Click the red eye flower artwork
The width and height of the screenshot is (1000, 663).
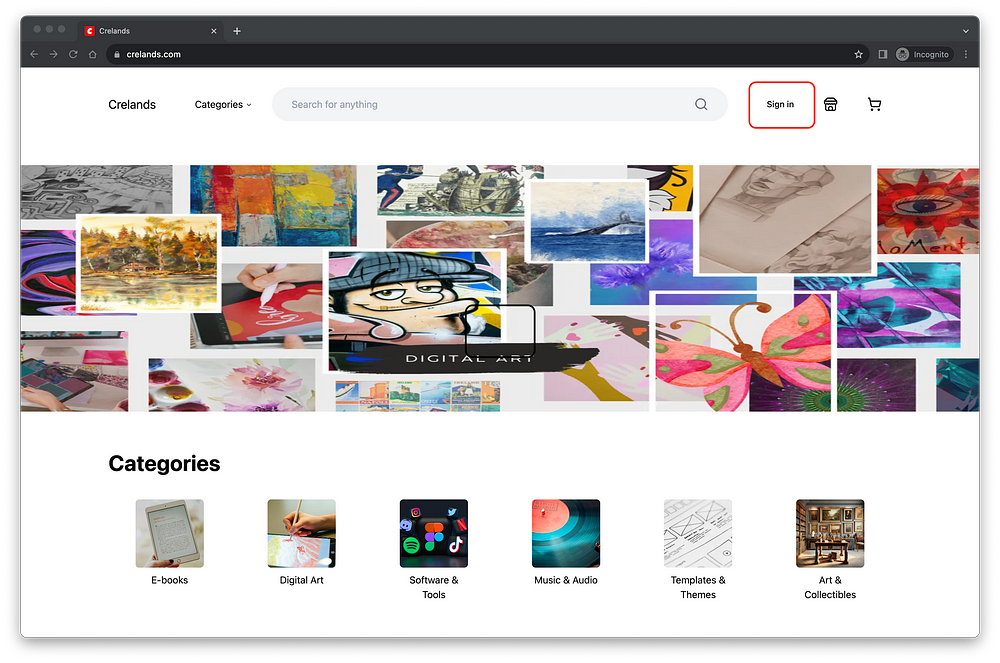[x=928, y=211]
